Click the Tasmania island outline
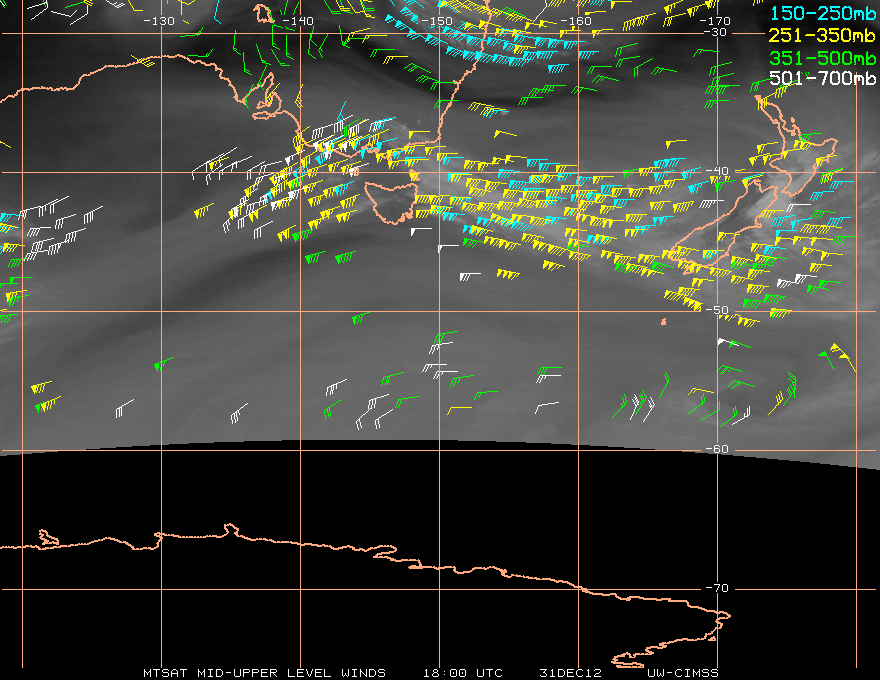Viewport: 880px width, 680px height. [x=391, y=201]
